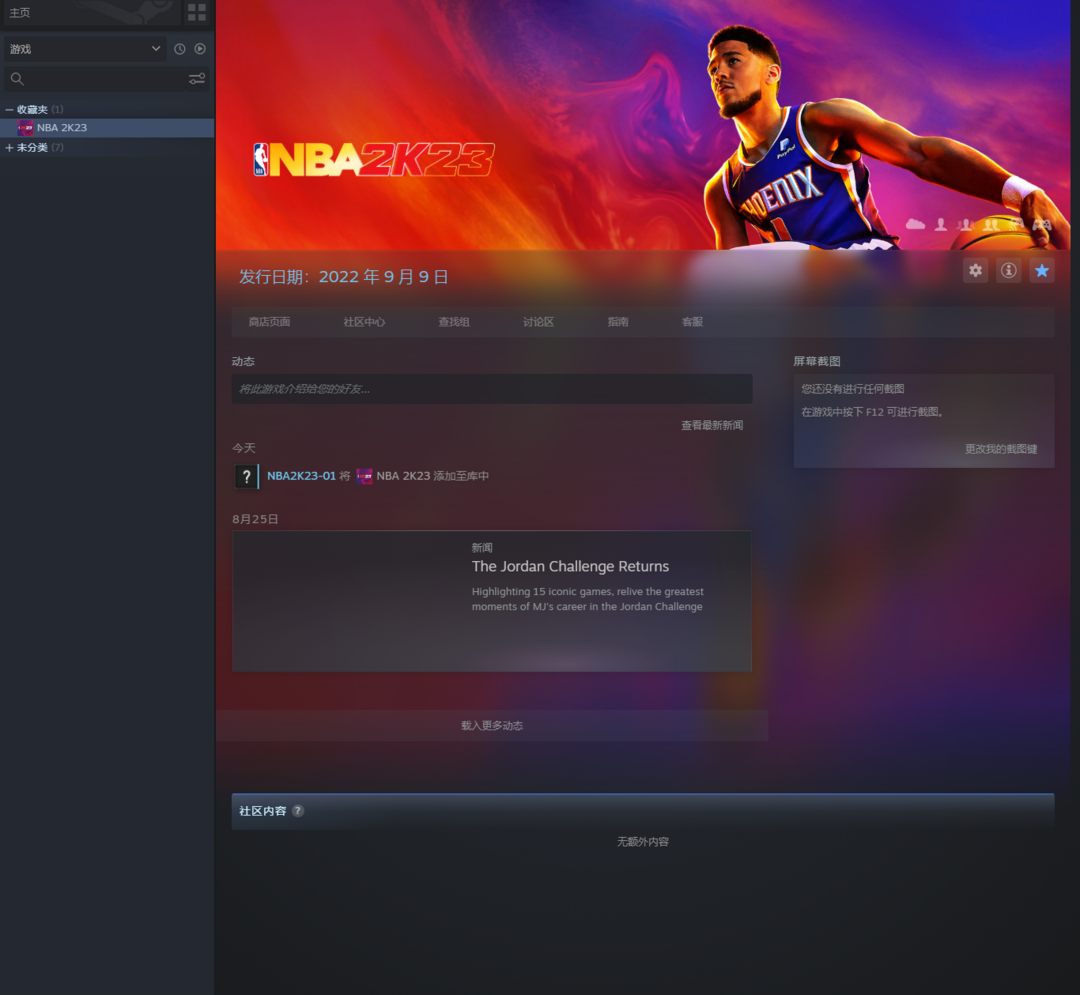The width and height of the screenshot is (1080, 995).
Task: Open the 商店页面 tab
Action: pos(269,322)
